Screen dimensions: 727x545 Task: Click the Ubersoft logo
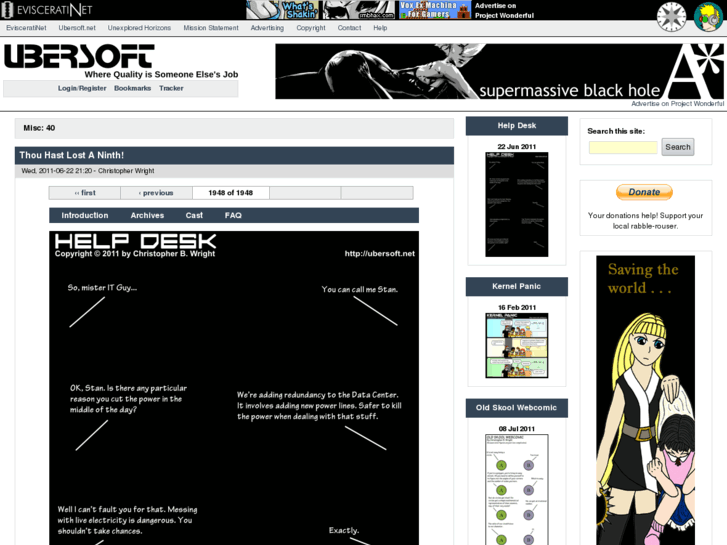tap(79, 56)
